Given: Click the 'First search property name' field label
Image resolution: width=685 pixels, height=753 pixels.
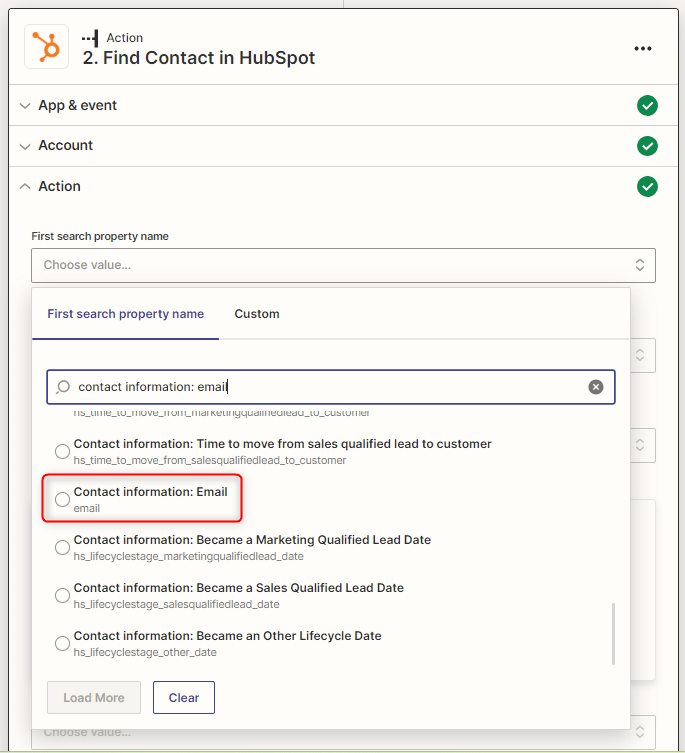Looking at the screenshot, I should tap(100, 236).
